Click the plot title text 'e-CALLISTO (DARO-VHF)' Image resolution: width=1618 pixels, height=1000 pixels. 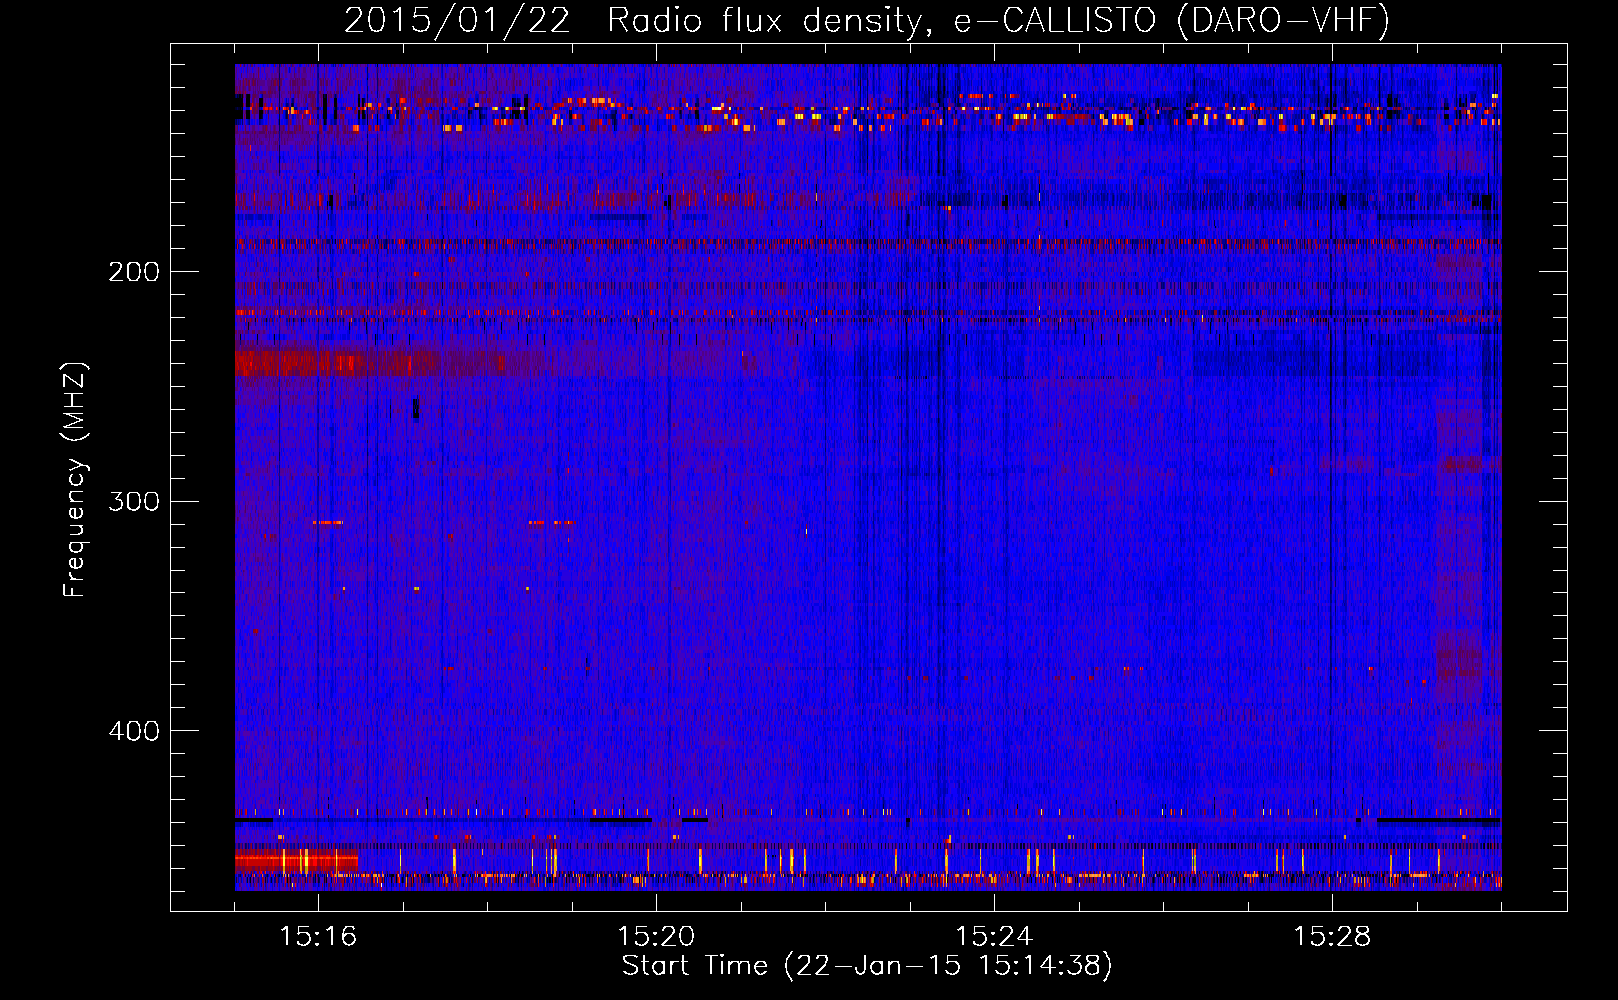pyautogui.click(x=1171, y=21)
